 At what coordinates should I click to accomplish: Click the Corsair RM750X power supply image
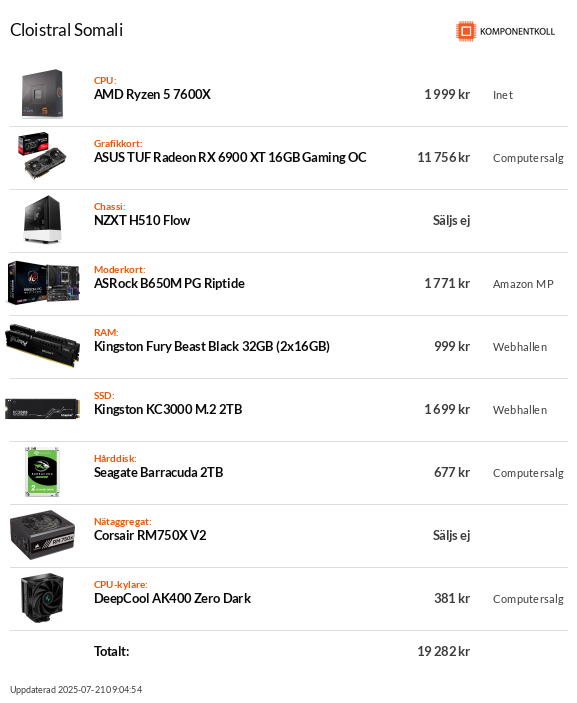[43, 535]
